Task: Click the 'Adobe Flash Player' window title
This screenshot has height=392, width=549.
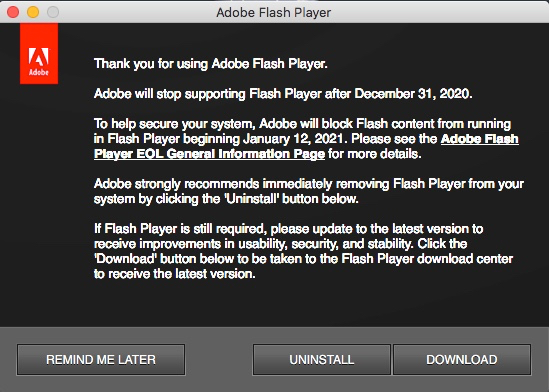Action: tap(273, 13)
